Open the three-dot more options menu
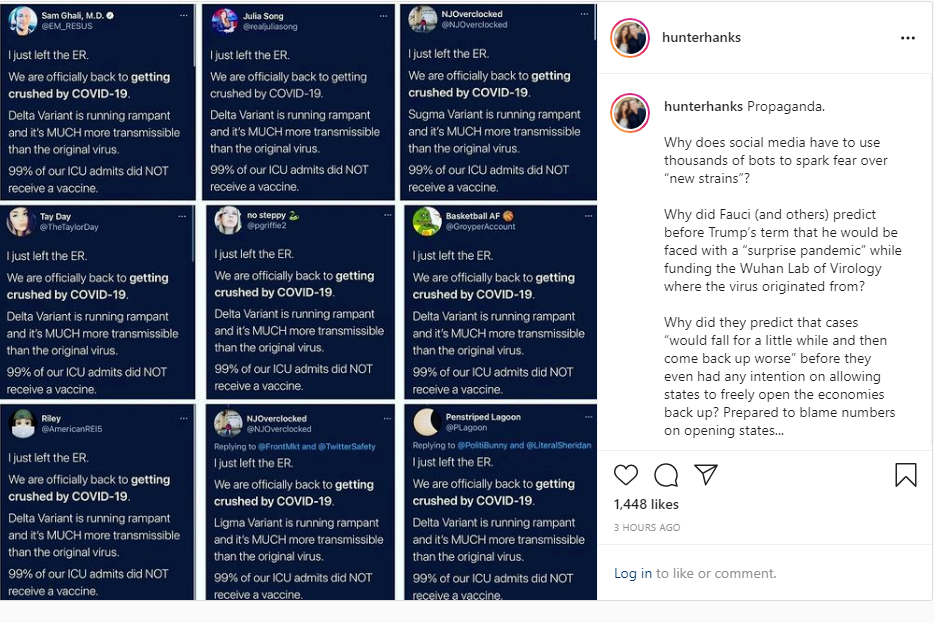This screenshot has height=623, width=934. [x=908, y=38]
